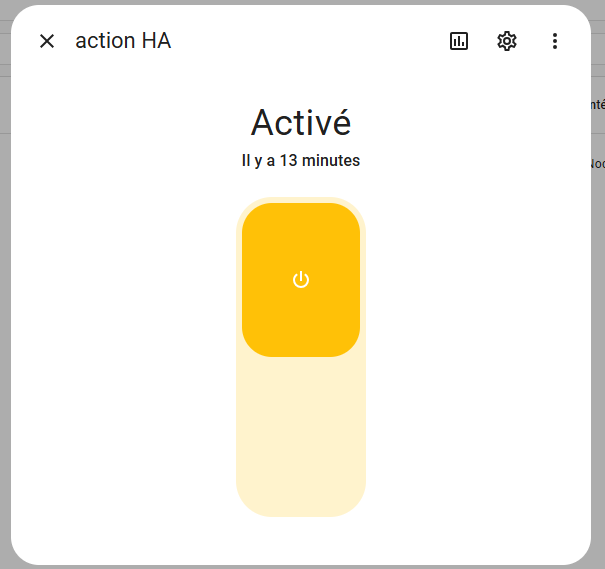Click dimmed backdrop left of the dialog
The height and width of the screenshot is (569, 605).
pos(5,300)
